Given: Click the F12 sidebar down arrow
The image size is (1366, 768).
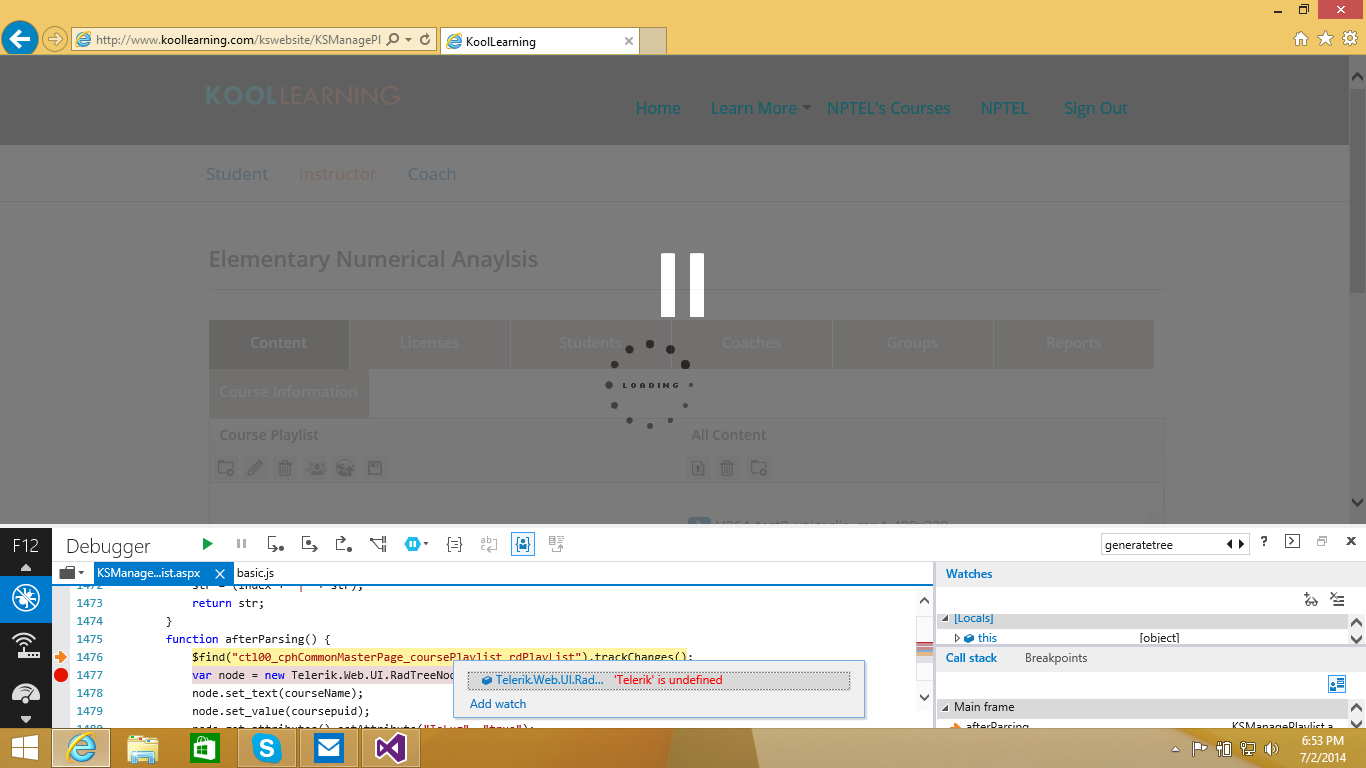Looking at the screenshot, I should [25, 719].
